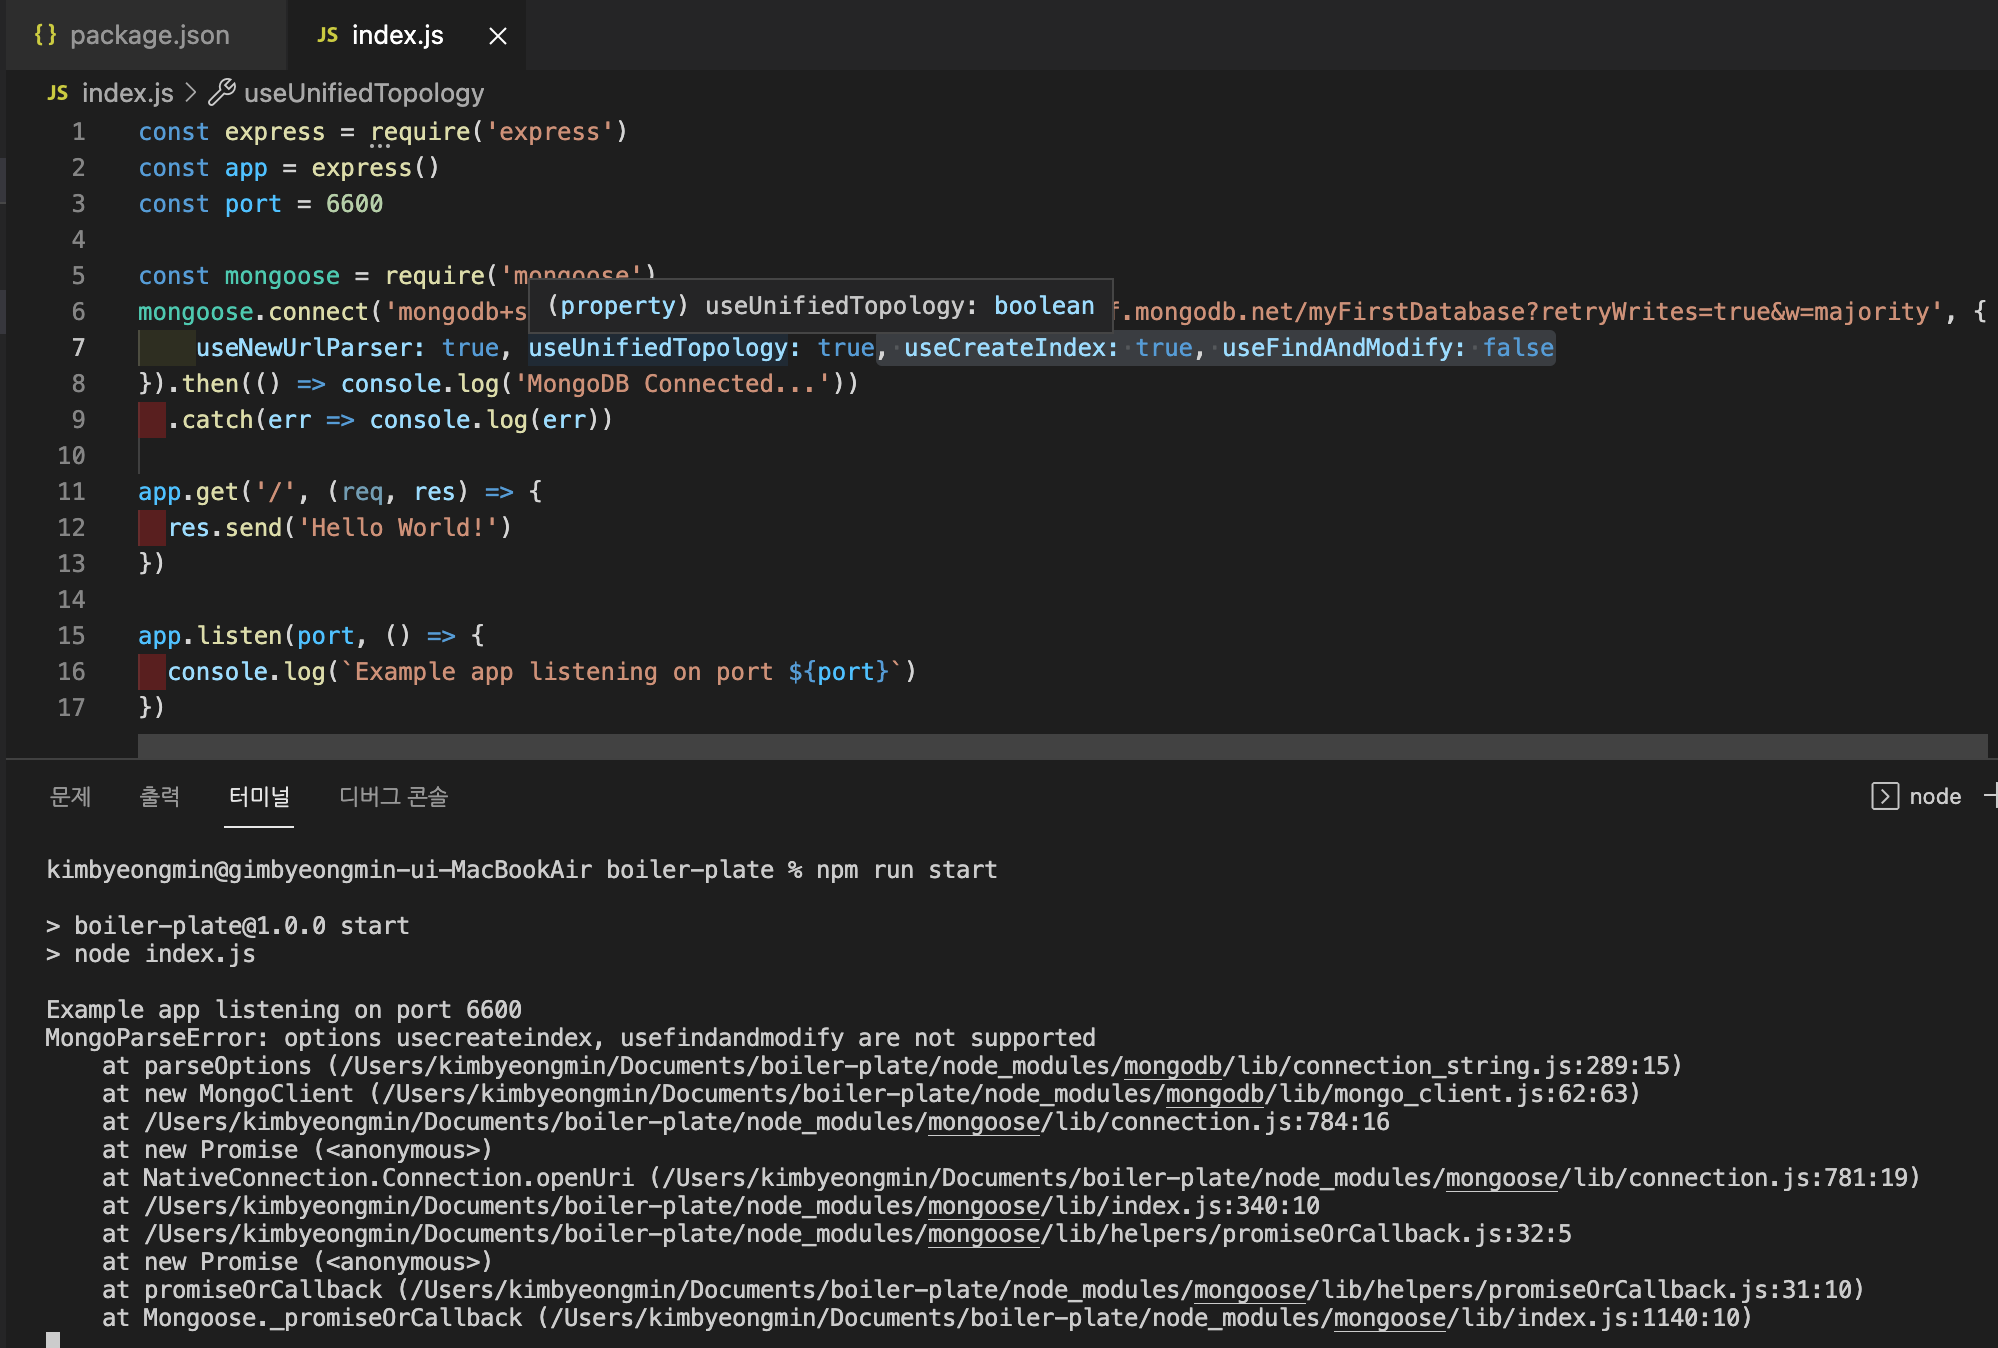Click the wrench icon in breadcrumb
This screenshot has height=1348, width=1998.
point(222,93)
